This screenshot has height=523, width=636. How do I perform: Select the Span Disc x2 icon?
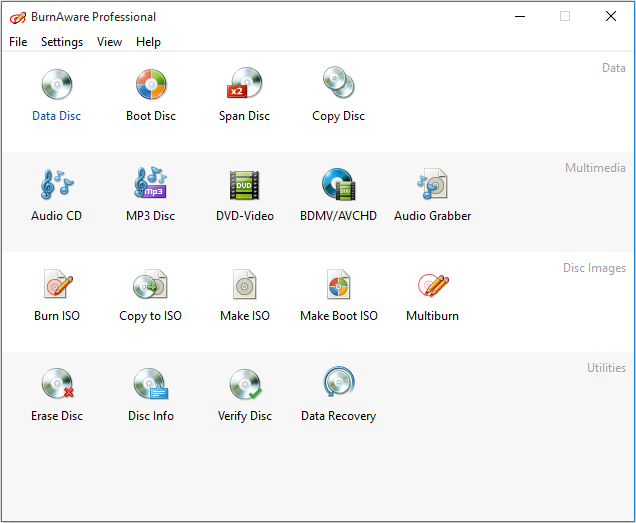[244, 83]
